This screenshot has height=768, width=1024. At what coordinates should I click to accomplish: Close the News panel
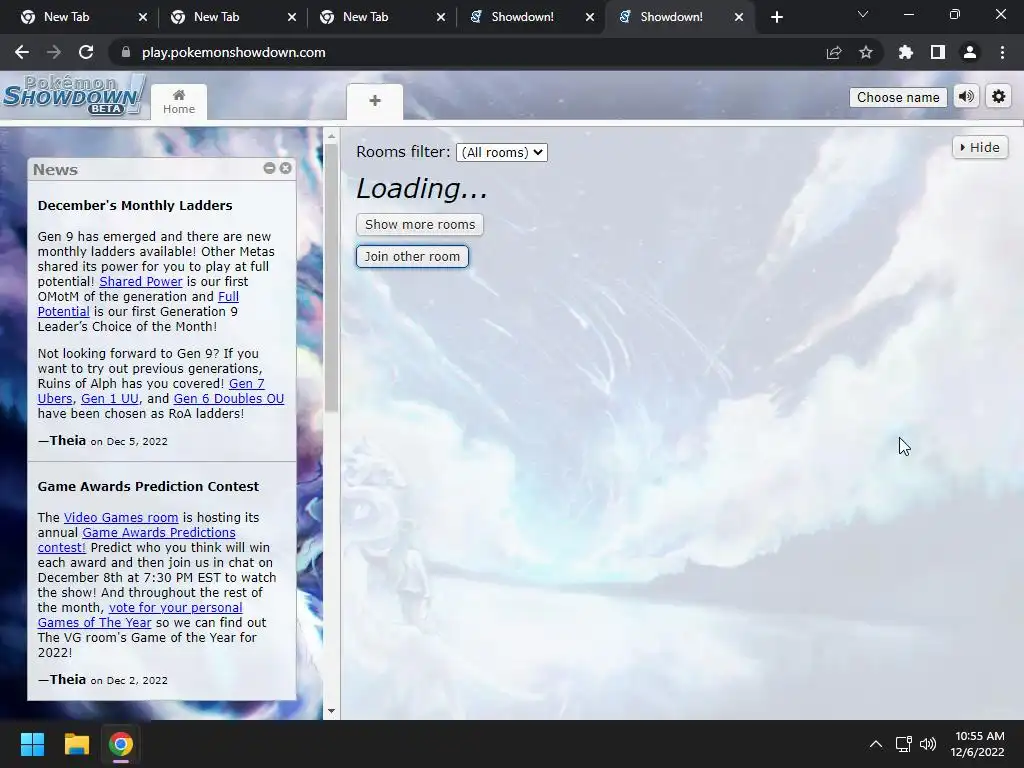point(285,168)
